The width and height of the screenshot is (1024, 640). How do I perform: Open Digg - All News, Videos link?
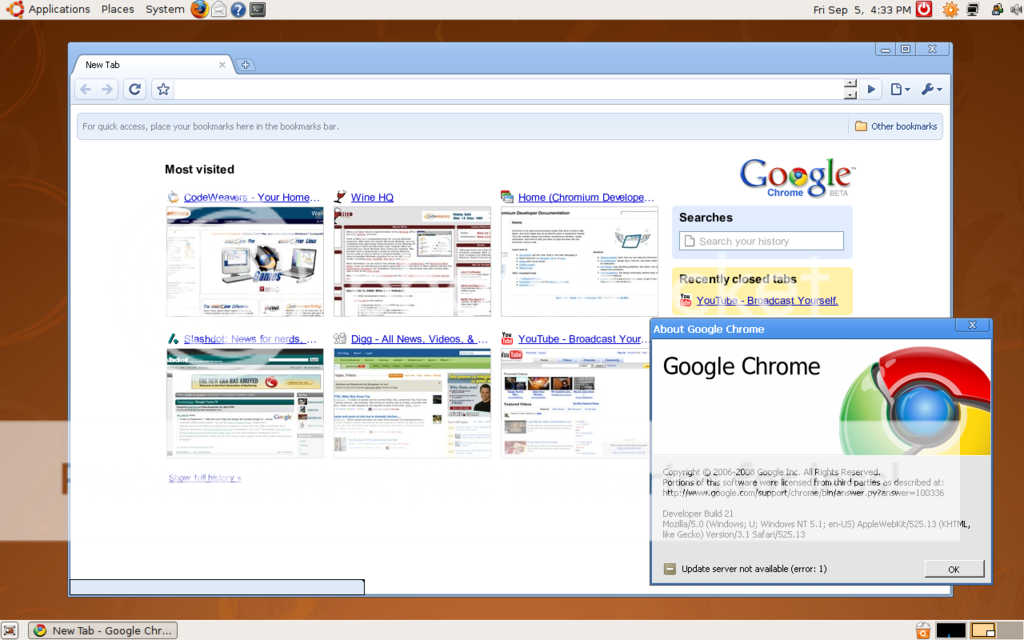(419, 339)
